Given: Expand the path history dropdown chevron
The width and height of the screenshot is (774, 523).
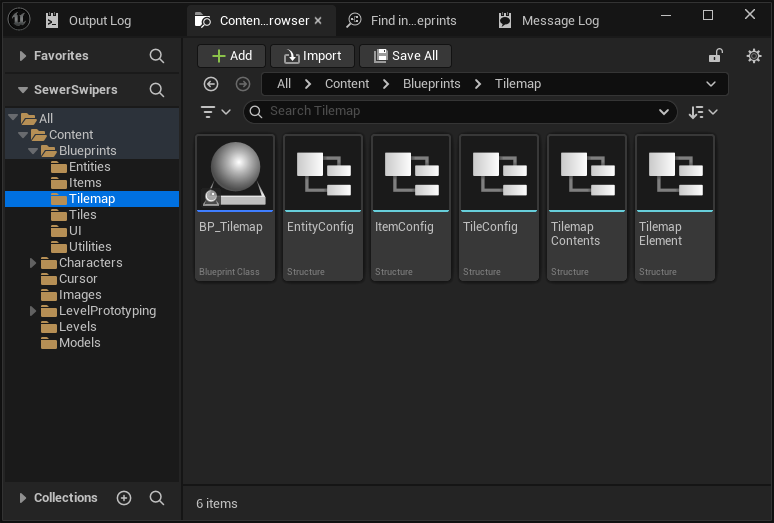Looking at the screenshot, I should pyautogui.click(x=710, y=84).
